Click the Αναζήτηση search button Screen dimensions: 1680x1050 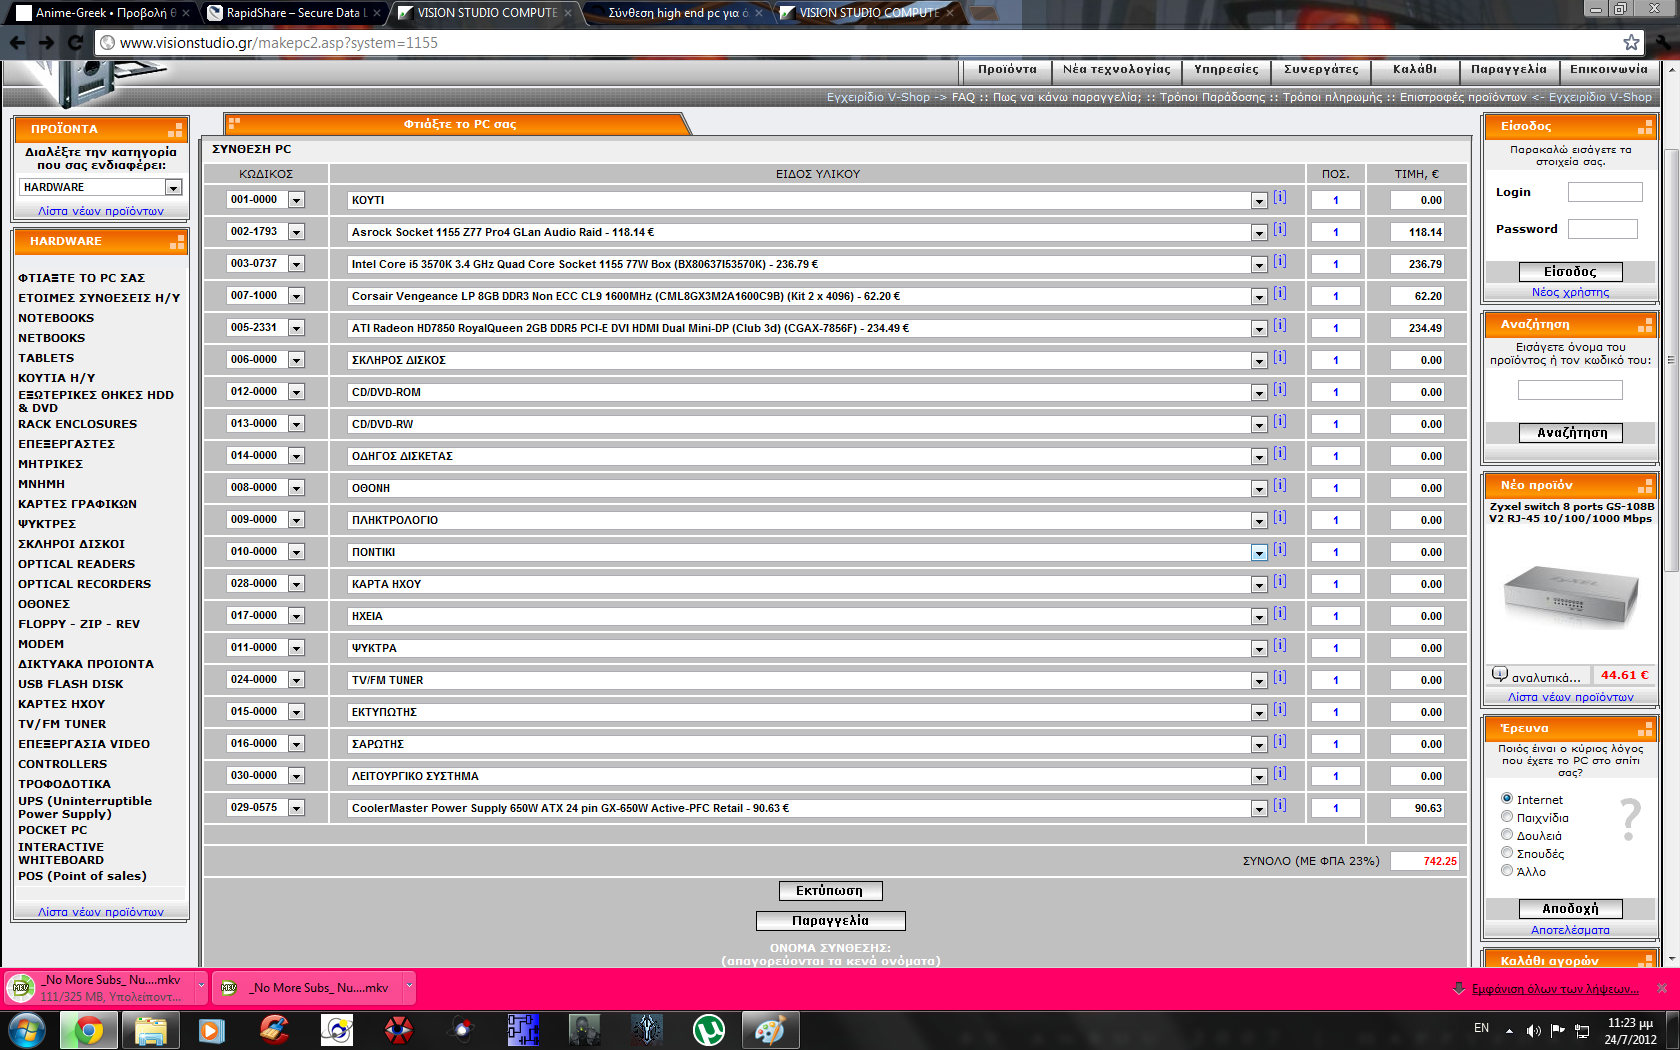(x=1571, y=433)
